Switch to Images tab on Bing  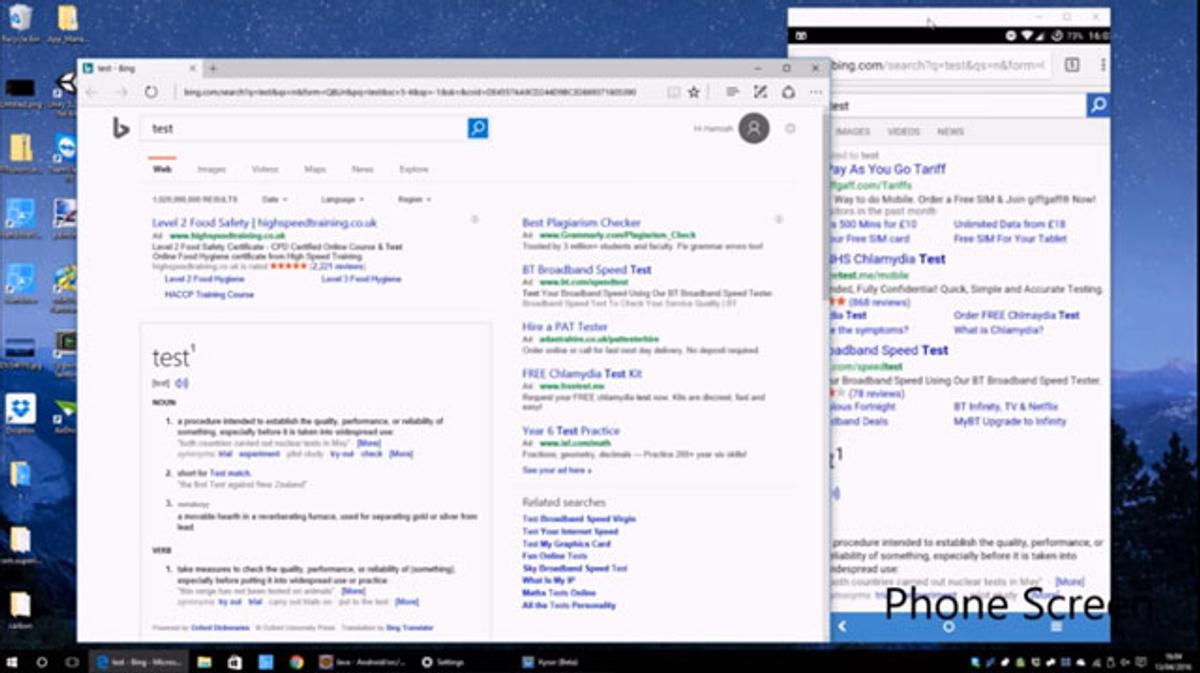[211, 170]
